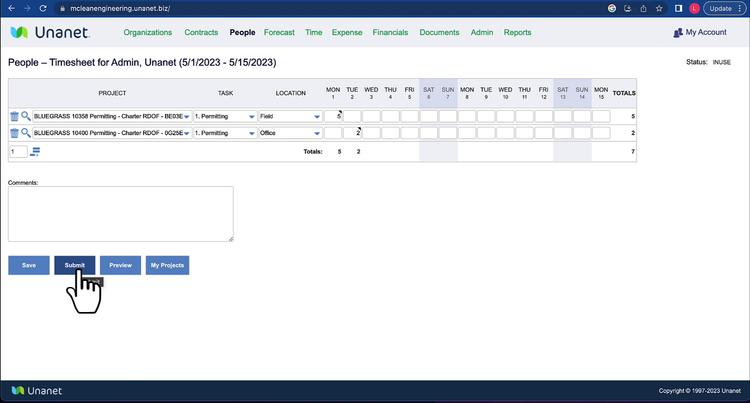Open the Expense menu
Screen dimensions: 750x403
tap(347, 33)
